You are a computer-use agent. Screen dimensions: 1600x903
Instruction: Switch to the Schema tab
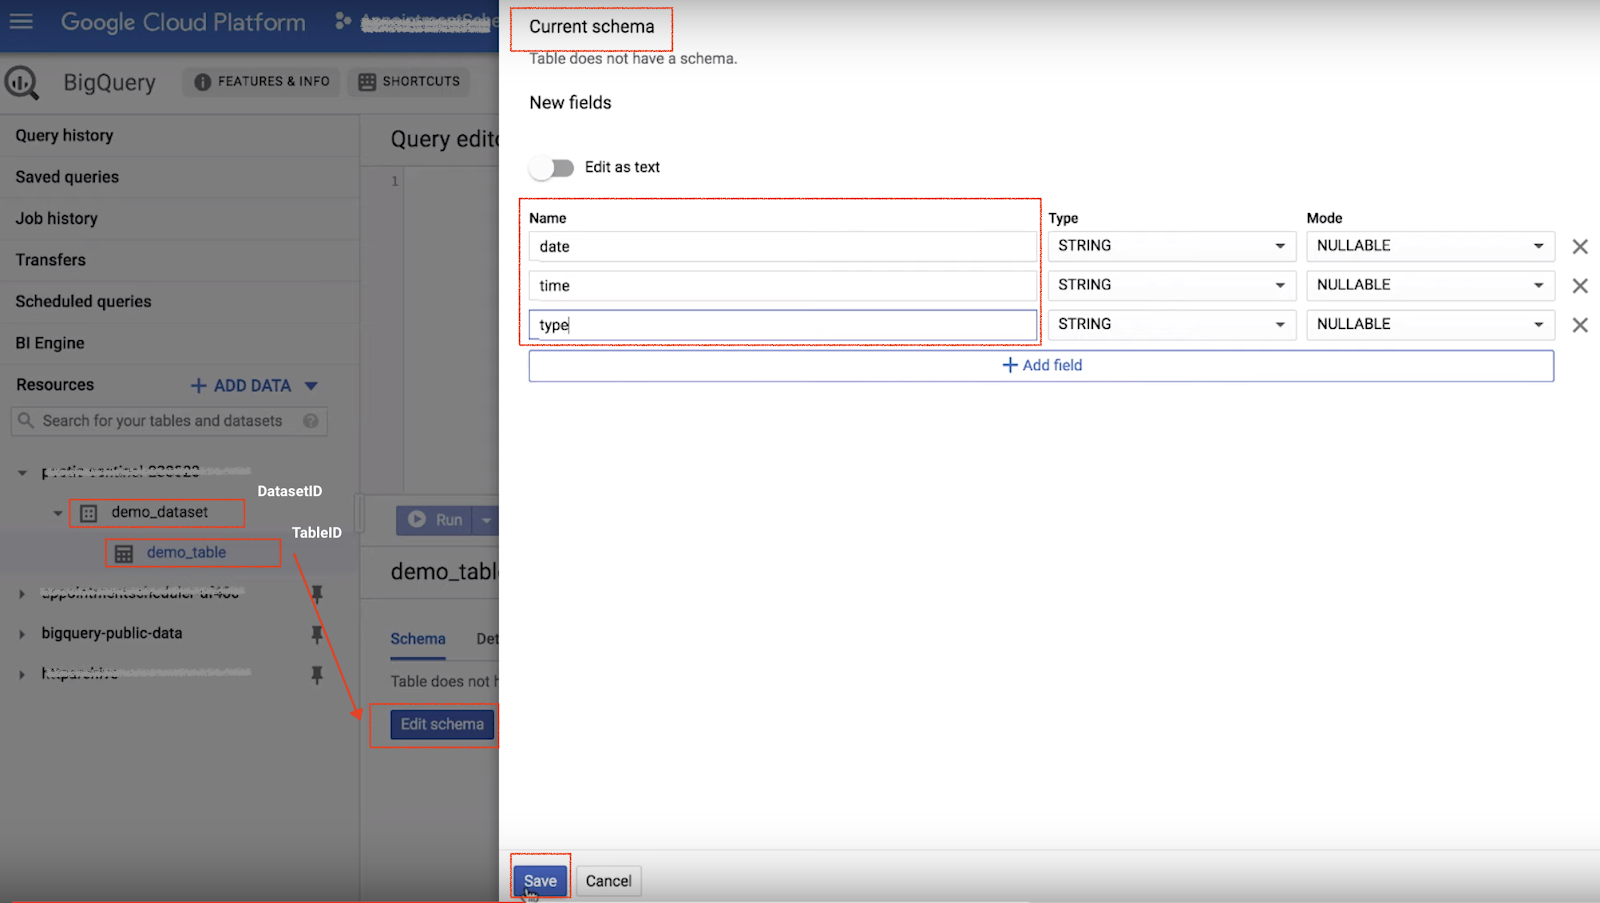point(417,638)
